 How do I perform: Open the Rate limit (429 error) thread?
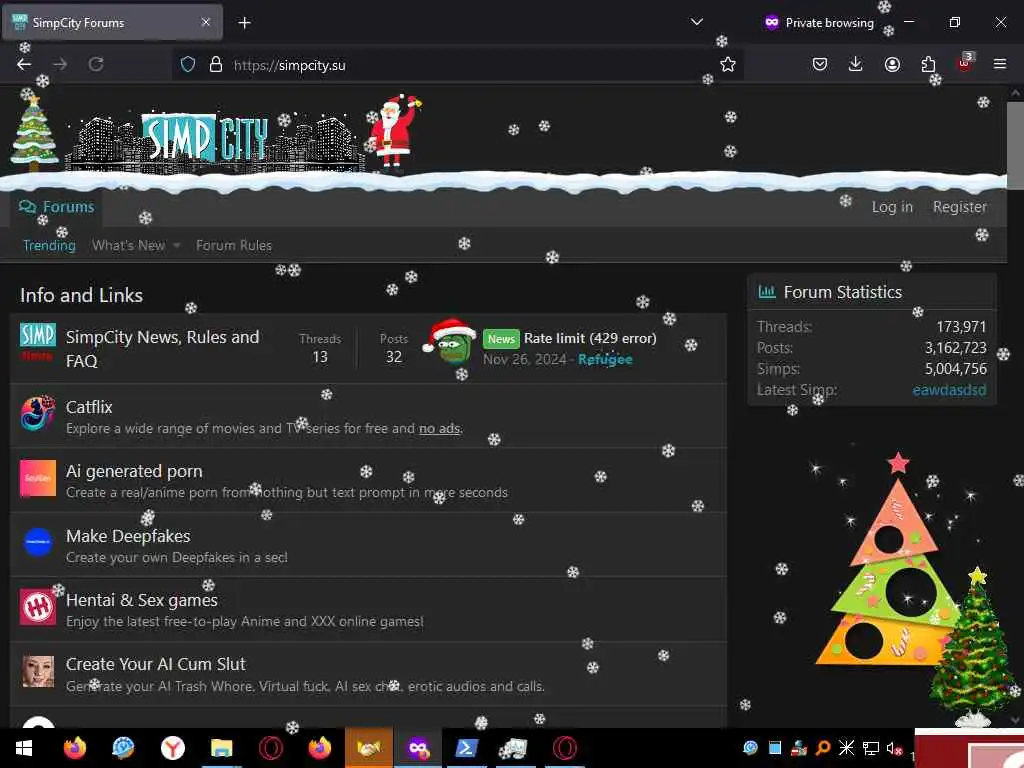coord(590,338)
